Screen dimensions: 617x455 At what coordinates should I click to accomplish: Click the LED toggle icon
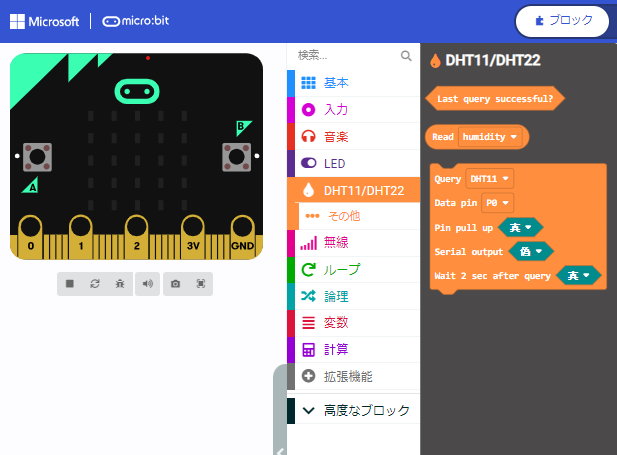tap(308, 163)
